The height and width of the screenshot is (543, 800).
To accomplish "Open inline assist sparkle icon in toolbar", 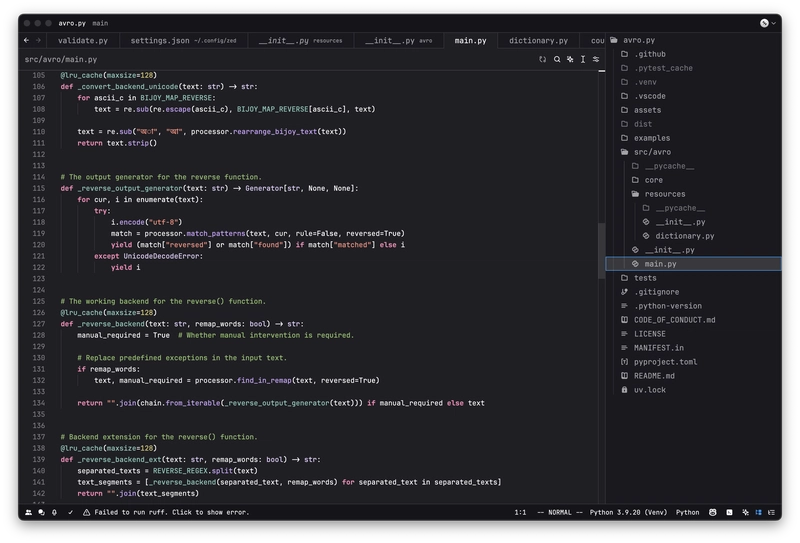I will click(570, 60).
